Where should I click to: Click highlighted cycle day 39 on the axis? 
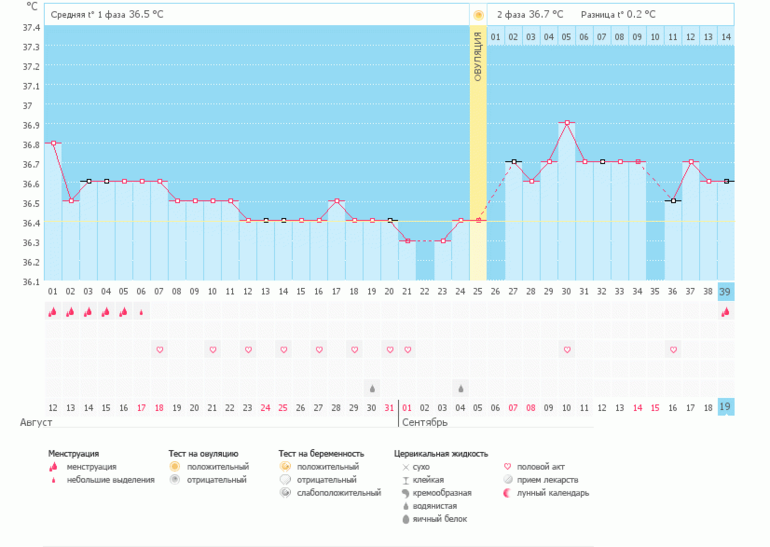point(726,291)
